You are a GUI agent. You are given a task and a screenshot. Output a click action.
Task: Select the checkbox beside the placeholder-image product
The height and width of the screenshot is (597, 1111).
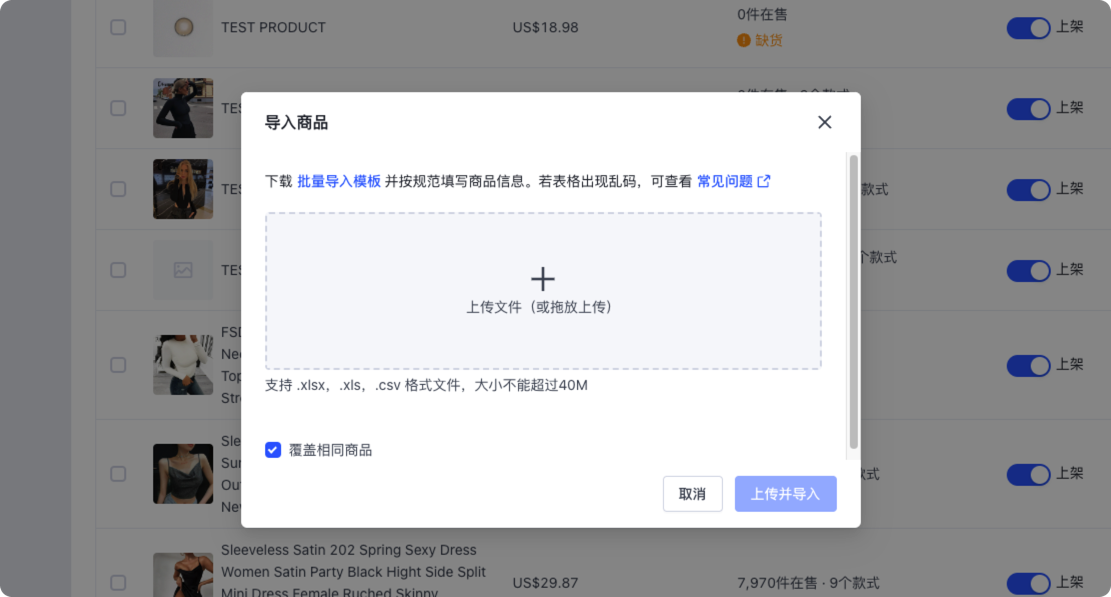pos(118,270)
